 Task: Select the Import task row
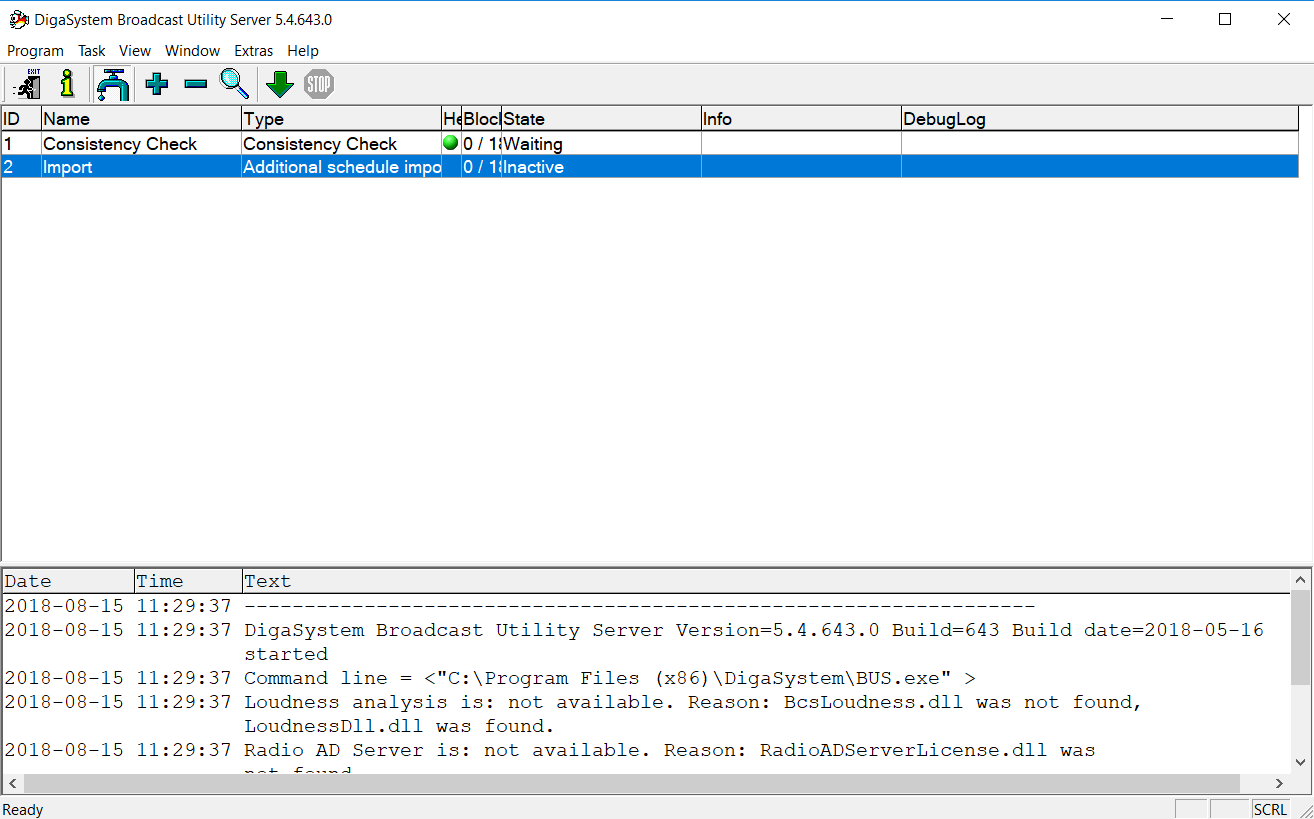point(120,167)
